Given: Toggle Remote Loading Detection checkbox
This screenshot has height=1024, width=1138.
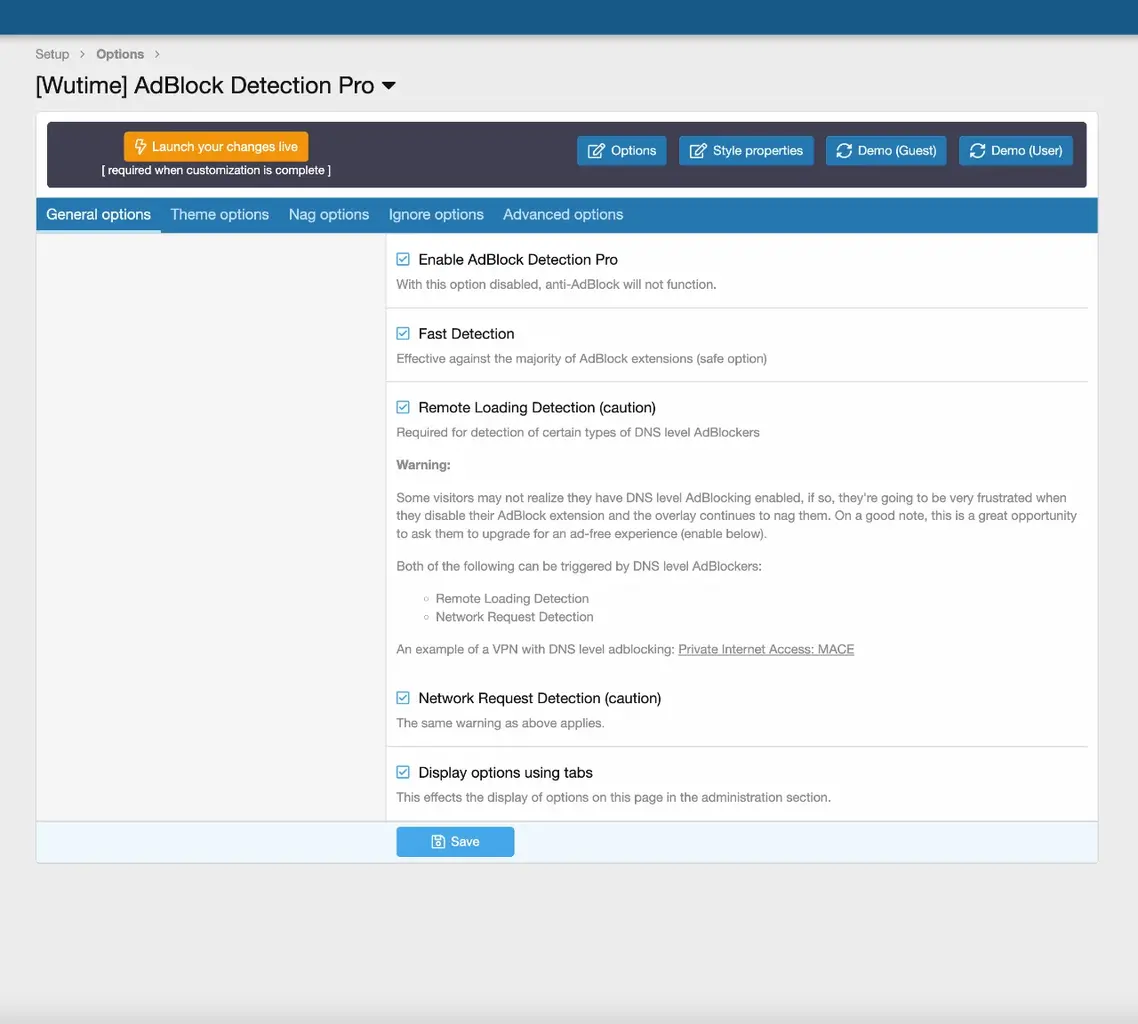Looking at the screenshot, I should [x=403, y=407].
